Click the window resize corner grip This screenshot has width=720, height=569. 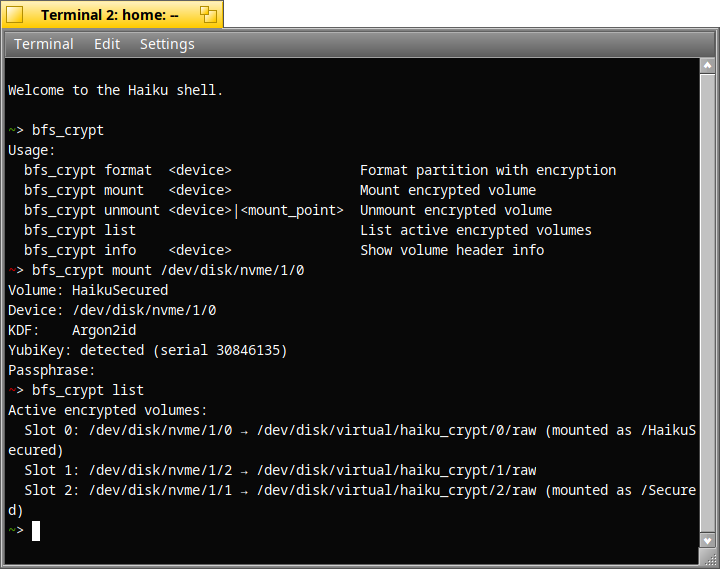point(708,558)
